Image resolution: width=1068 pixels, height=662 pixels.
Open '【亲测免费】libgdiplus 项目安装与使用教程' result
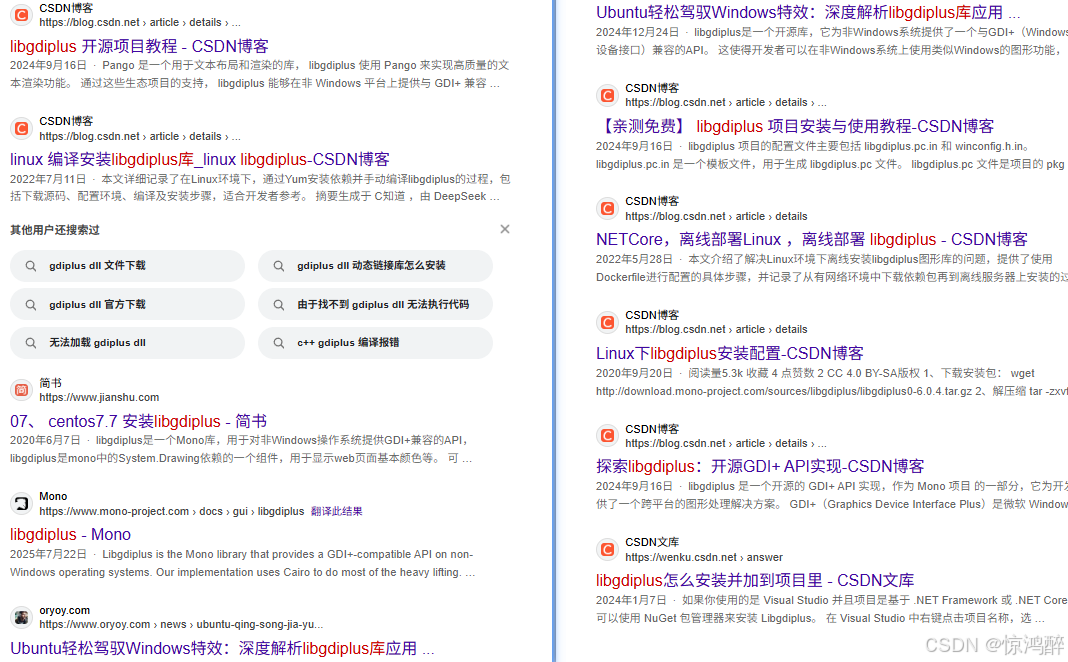point(795,126)
